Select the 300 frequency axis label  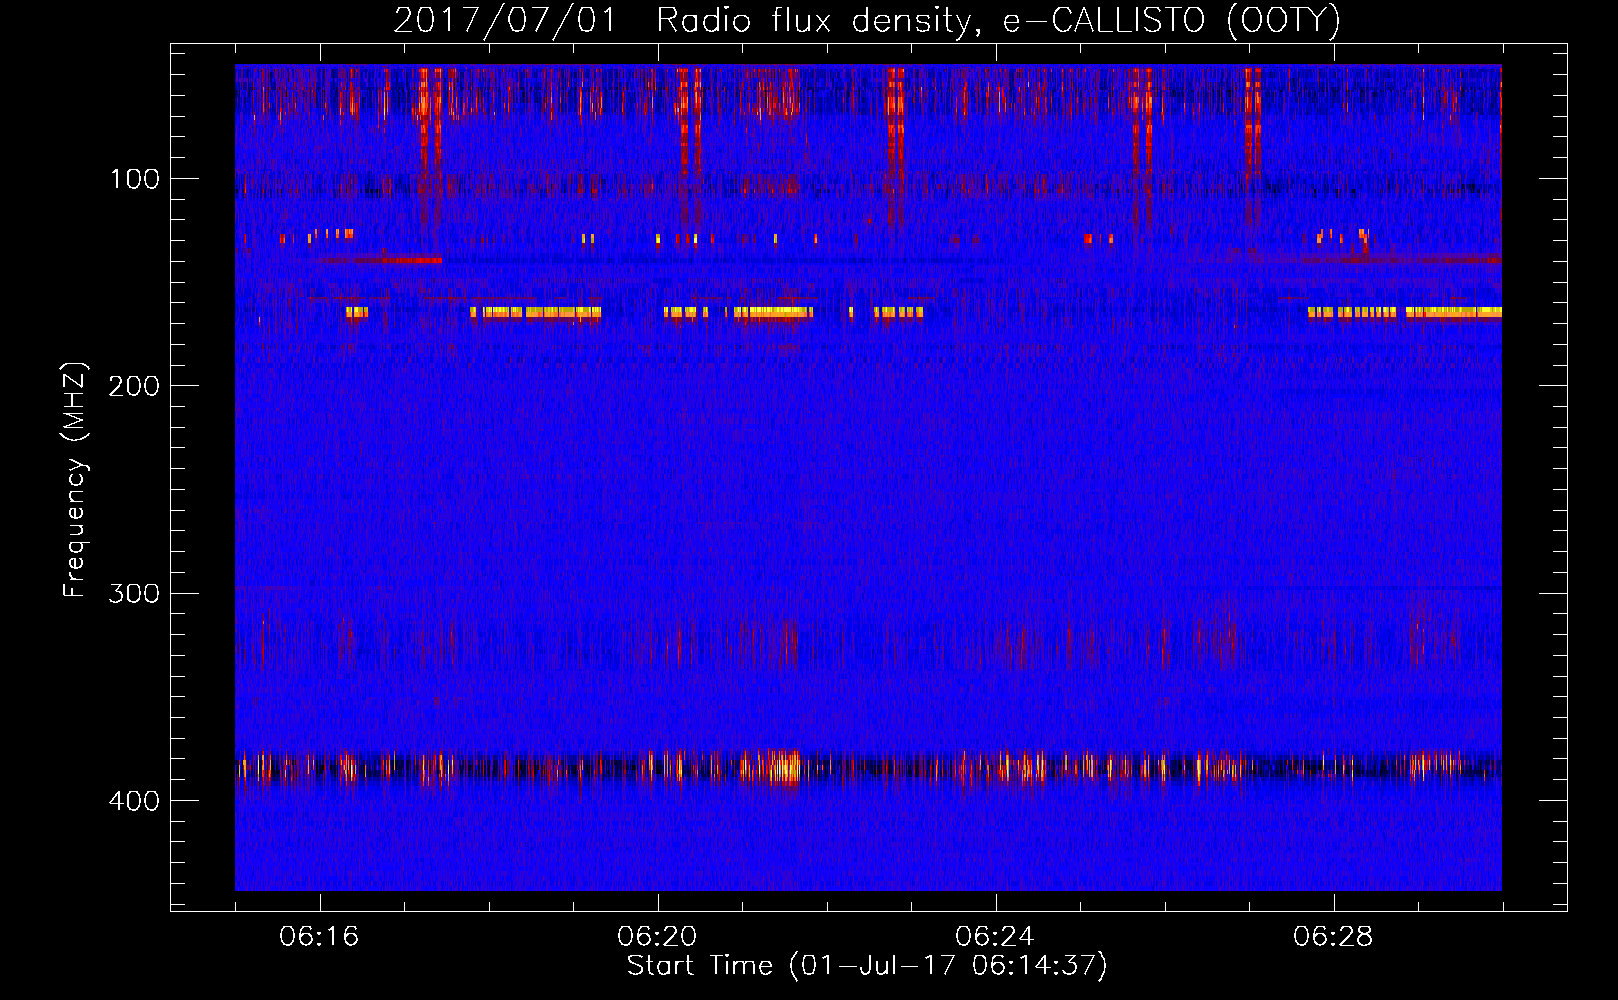point(134,593)
